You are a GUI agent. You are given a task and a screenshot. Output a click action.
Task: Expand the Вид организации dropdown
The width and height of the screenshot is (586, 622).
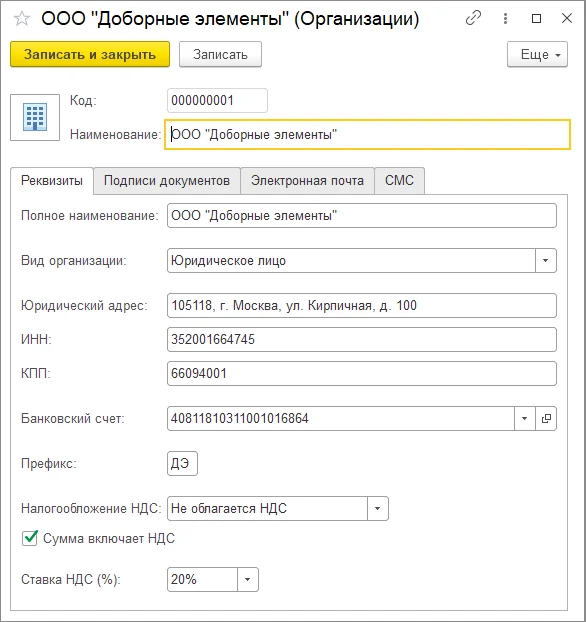click(x=546, y=261)
